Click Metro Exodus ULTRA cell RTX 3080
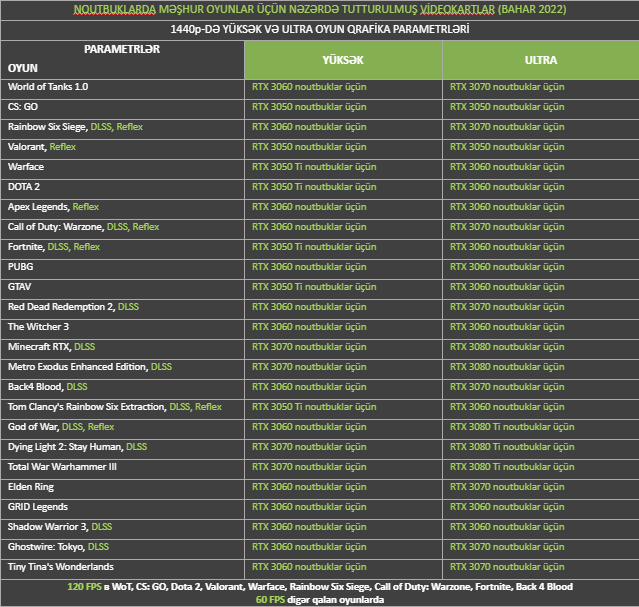This screenshot has height=607, width=639. (x=541, y=369)
